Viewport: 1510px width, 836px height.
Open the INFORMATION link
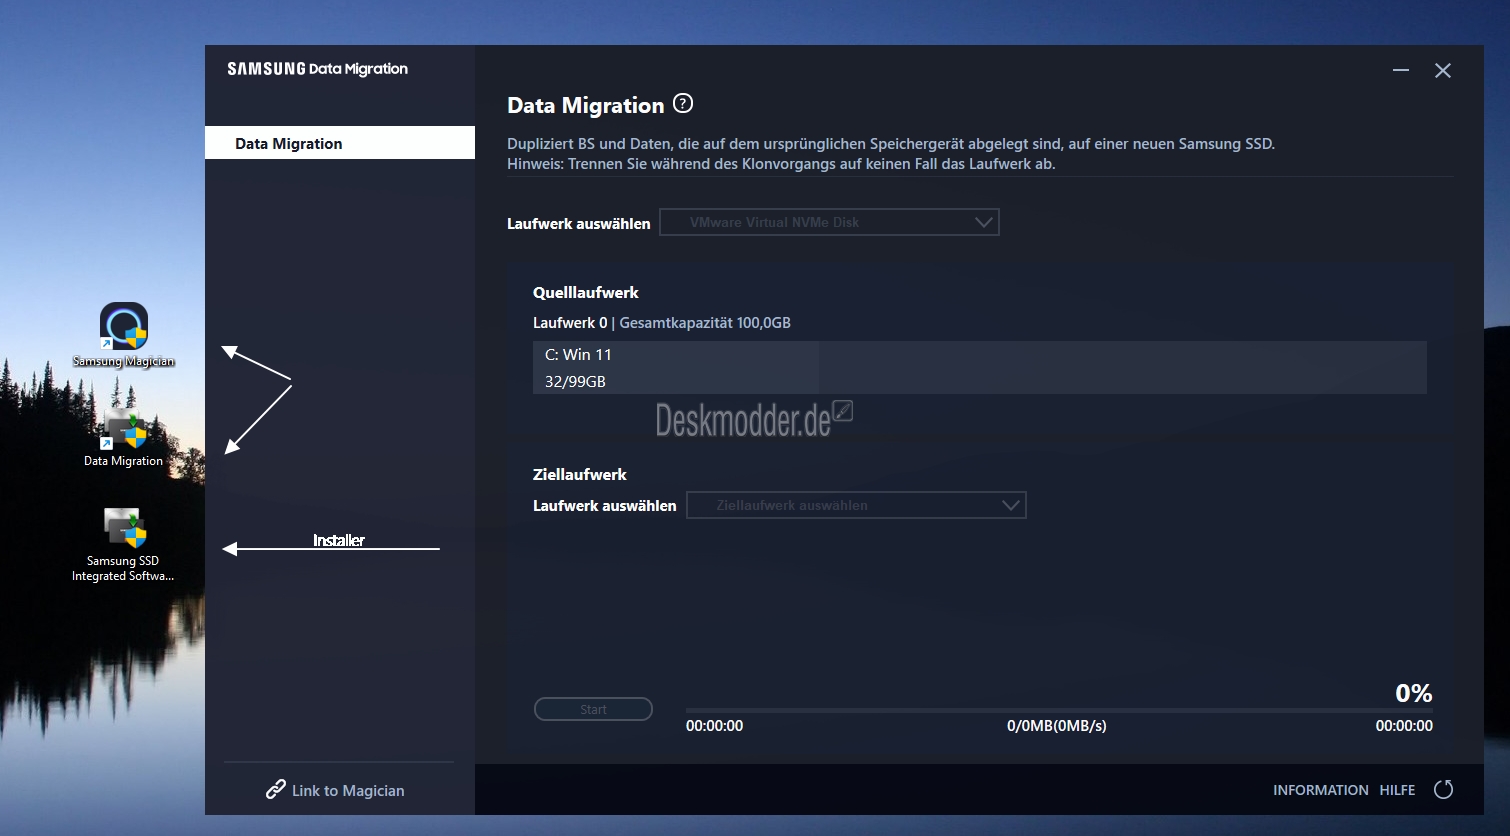pos(1320,790)
